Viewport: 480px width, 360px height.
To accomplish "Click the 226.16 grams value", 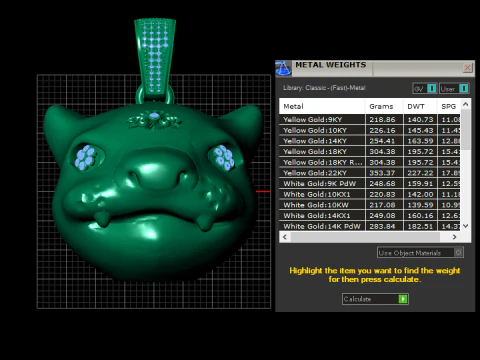I will 382,130.
